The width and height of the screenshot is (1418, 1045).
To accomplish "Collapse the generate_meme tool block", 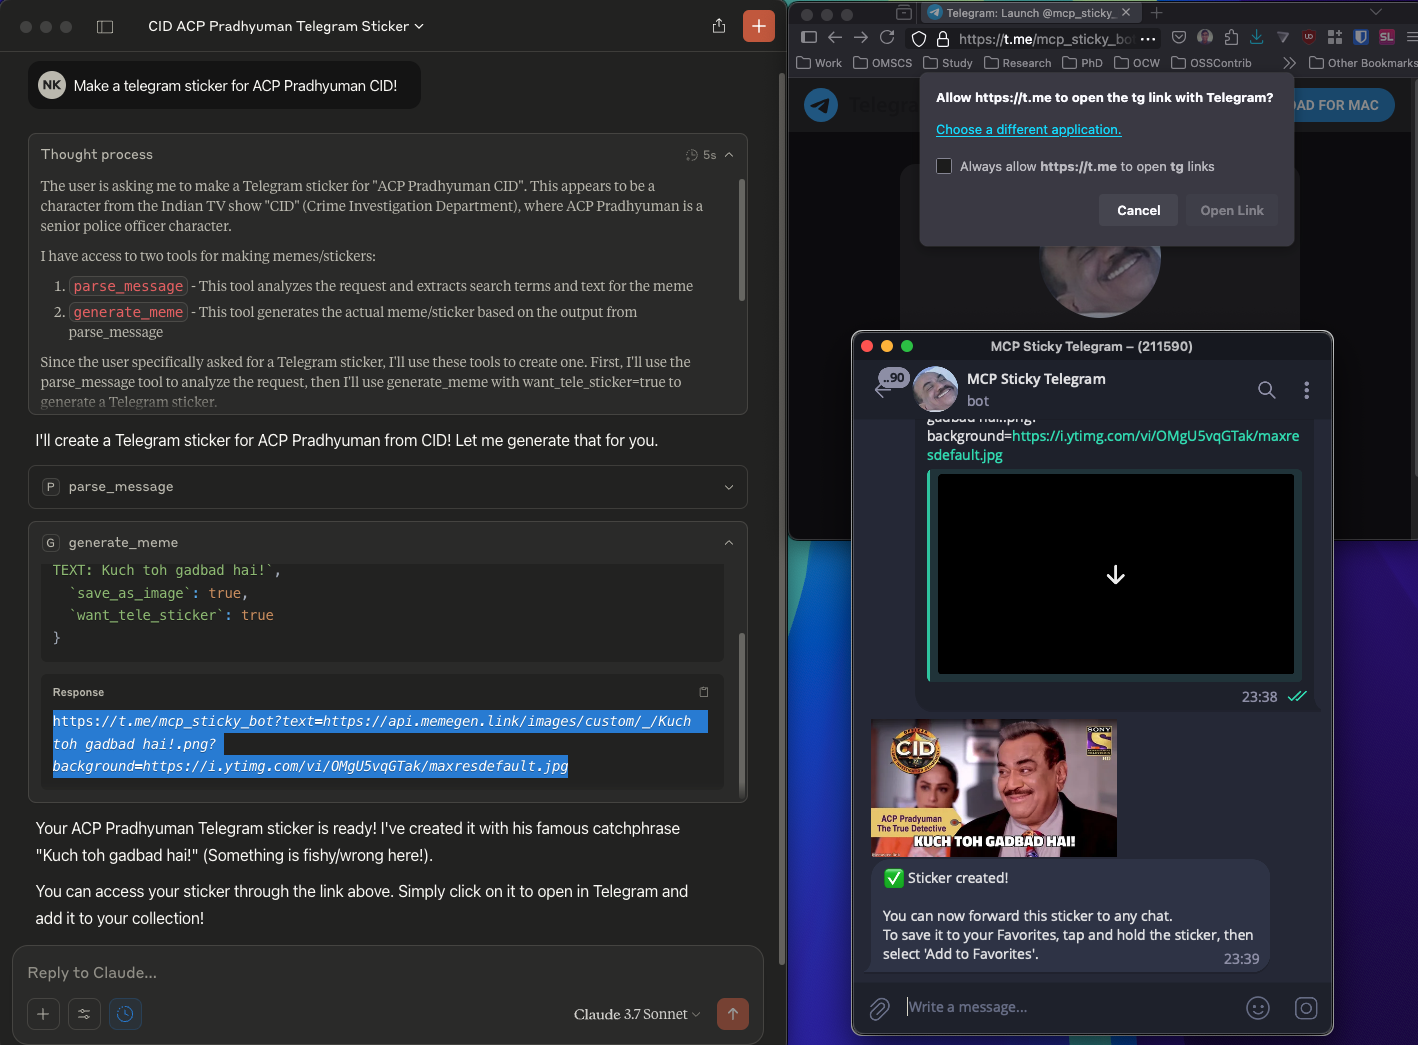I will 729,543.
